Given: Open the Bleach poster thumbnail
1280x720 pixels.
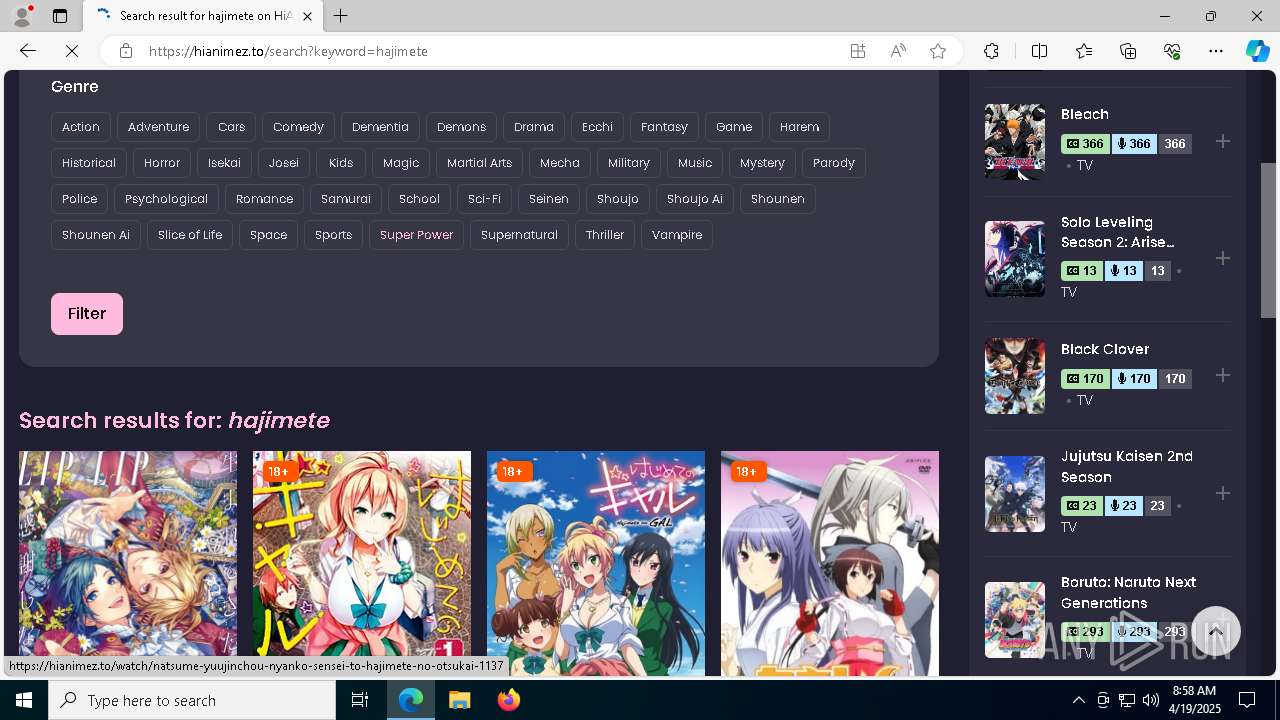Looking at the screenshot, I should pos(1015,142).
